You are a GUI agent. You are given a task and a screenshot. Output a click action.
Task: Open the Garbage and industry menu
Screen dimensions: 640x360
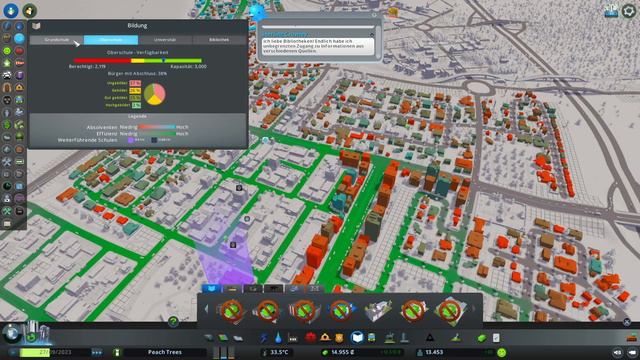[293, 338]
